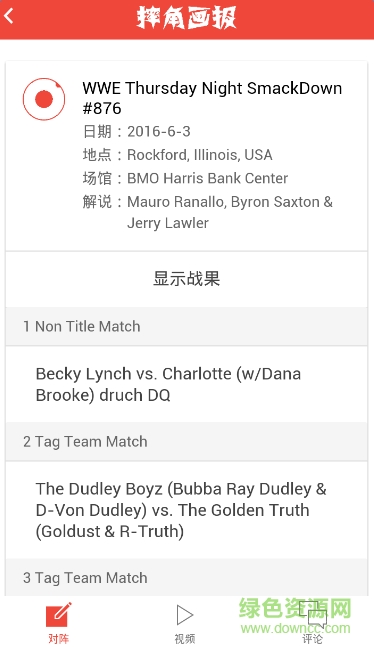Image resolution: width=374 pixels, height=647 pixels.
Task: Open the Becky Lynch vs. Charlotte match
Action: point(187,384)
